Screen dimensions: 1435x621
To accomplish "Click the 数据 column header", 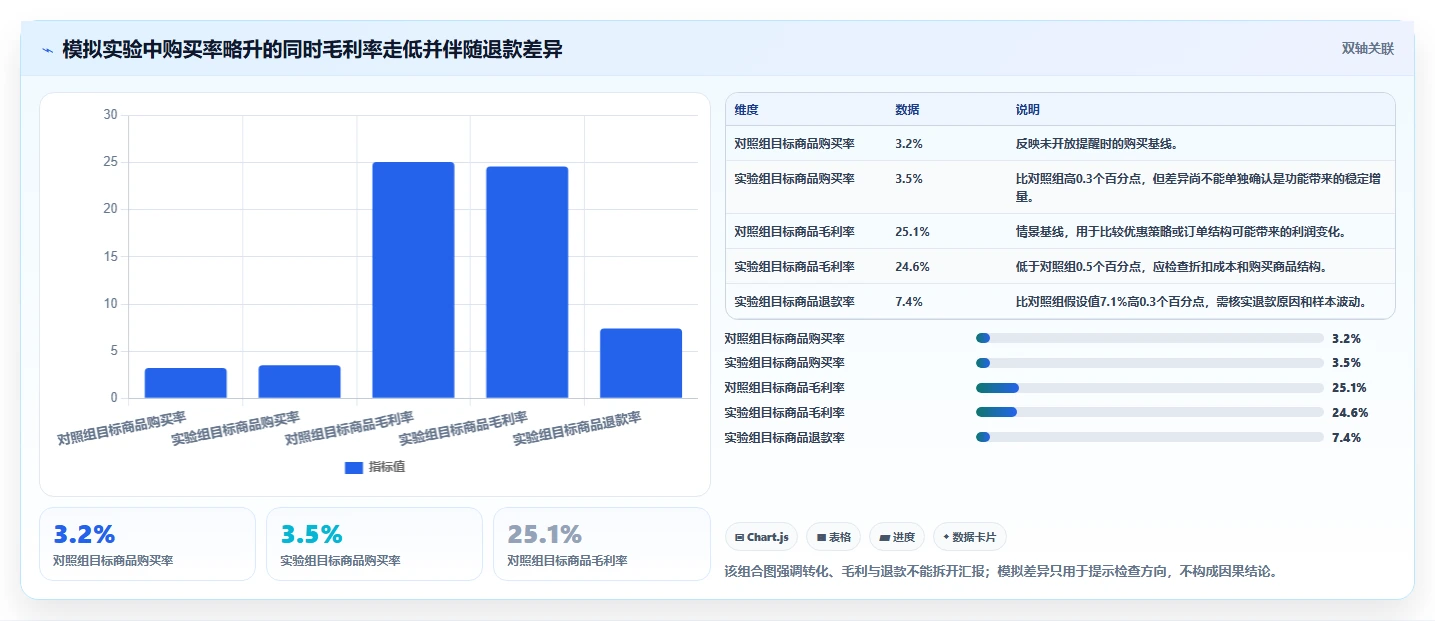I will pyautogui.click(x=908, y=110).
